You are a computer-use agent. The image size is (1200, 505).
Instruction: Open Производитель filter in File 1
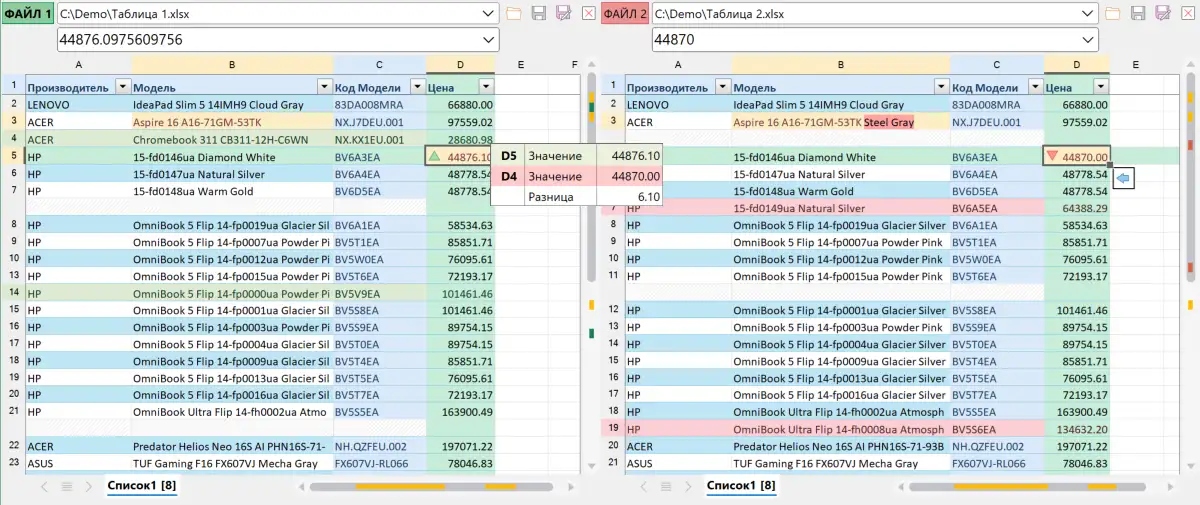[123, 87]
